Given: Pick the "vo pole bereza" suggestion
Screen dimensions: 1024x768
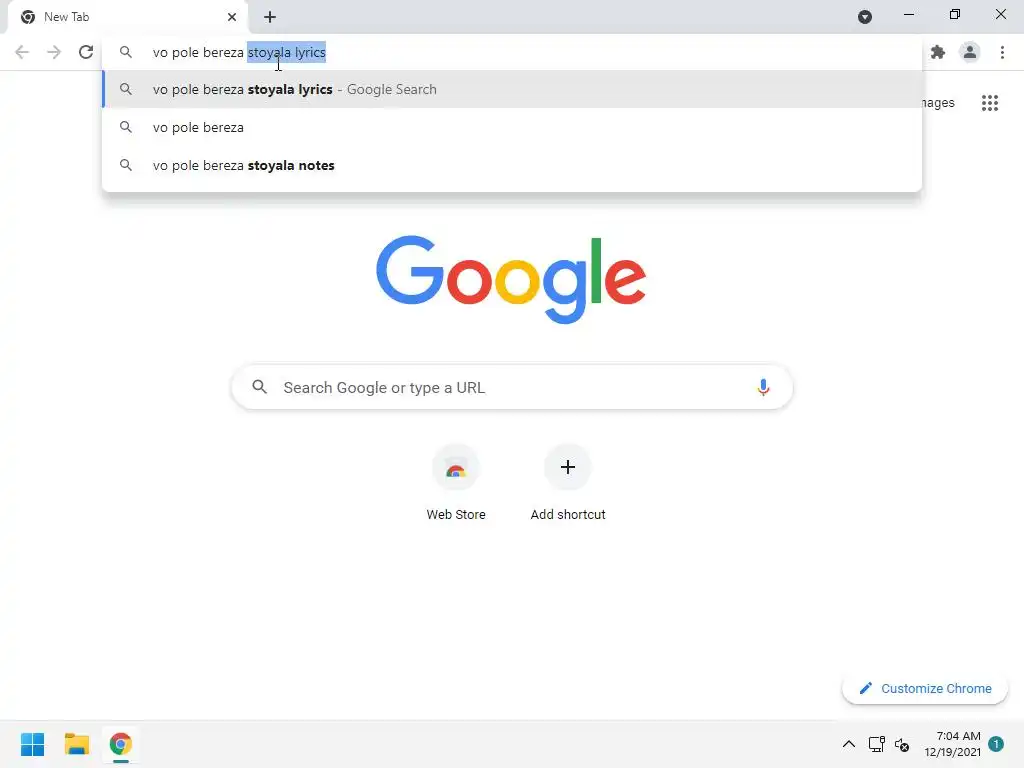Looking at the screenshot, I should (513, 127).
